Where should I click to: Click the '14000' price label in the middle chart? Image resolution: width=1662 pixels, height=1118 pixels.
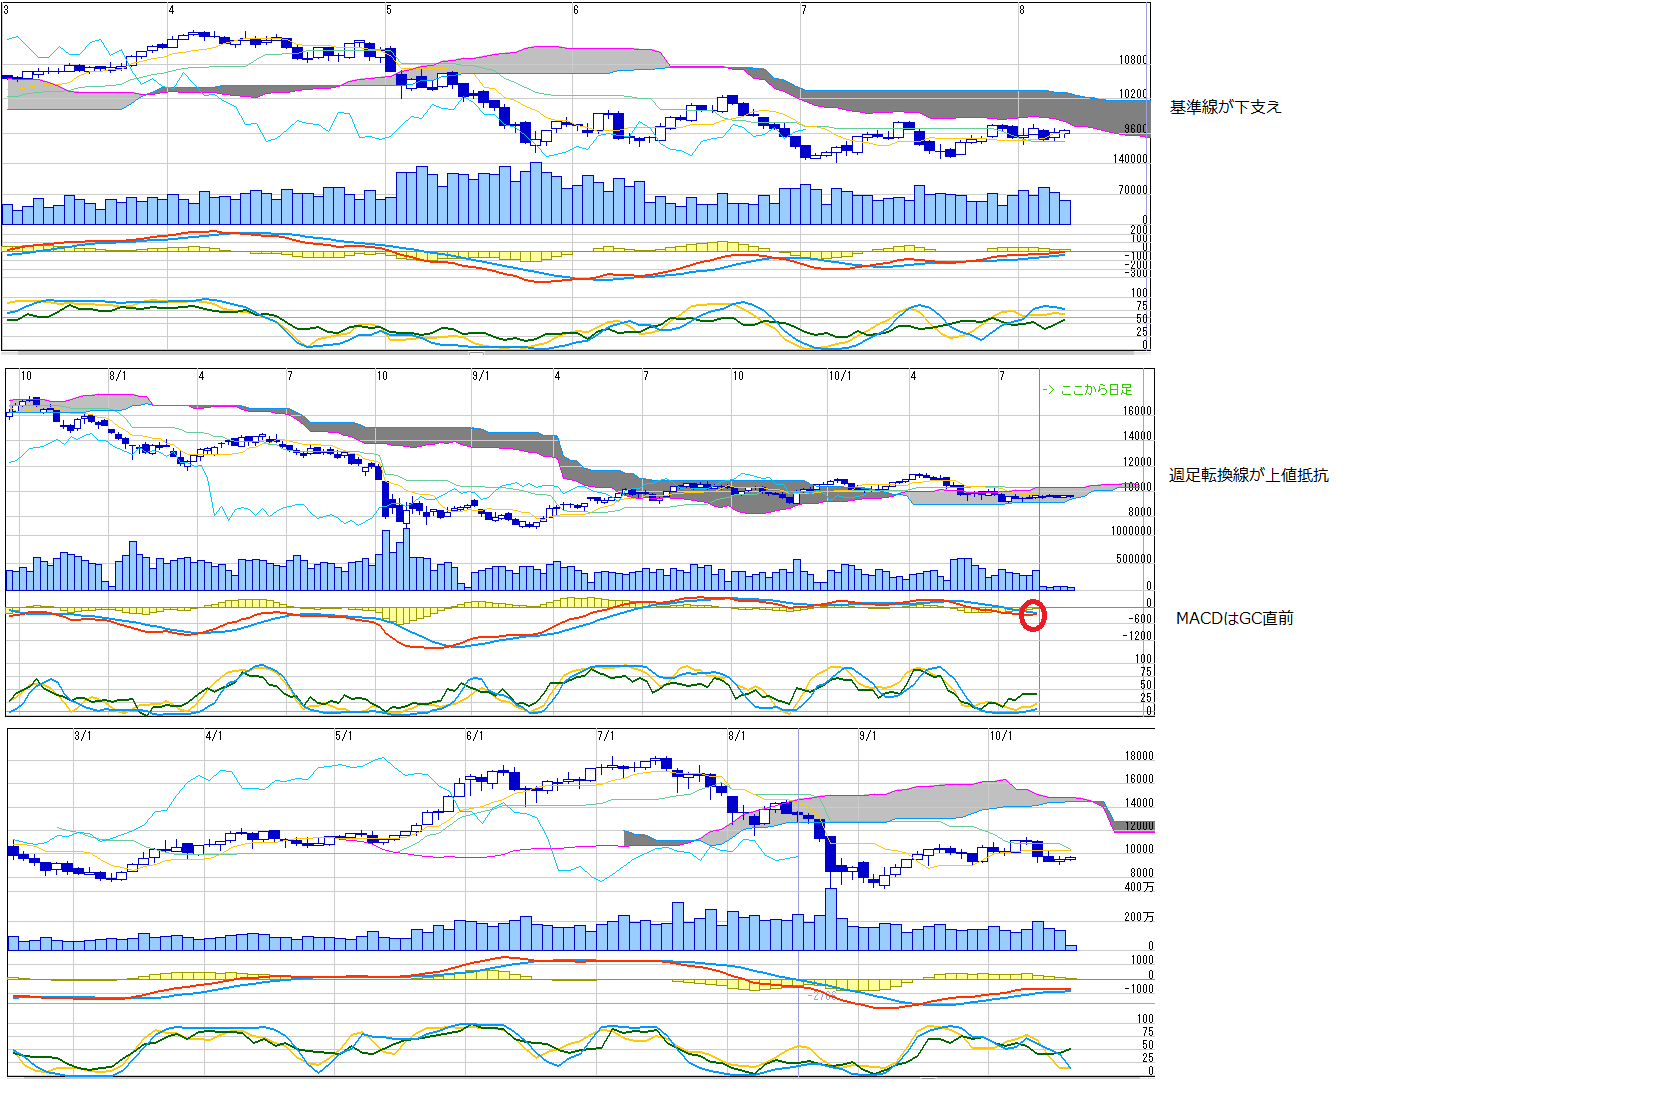(1137, 436)
